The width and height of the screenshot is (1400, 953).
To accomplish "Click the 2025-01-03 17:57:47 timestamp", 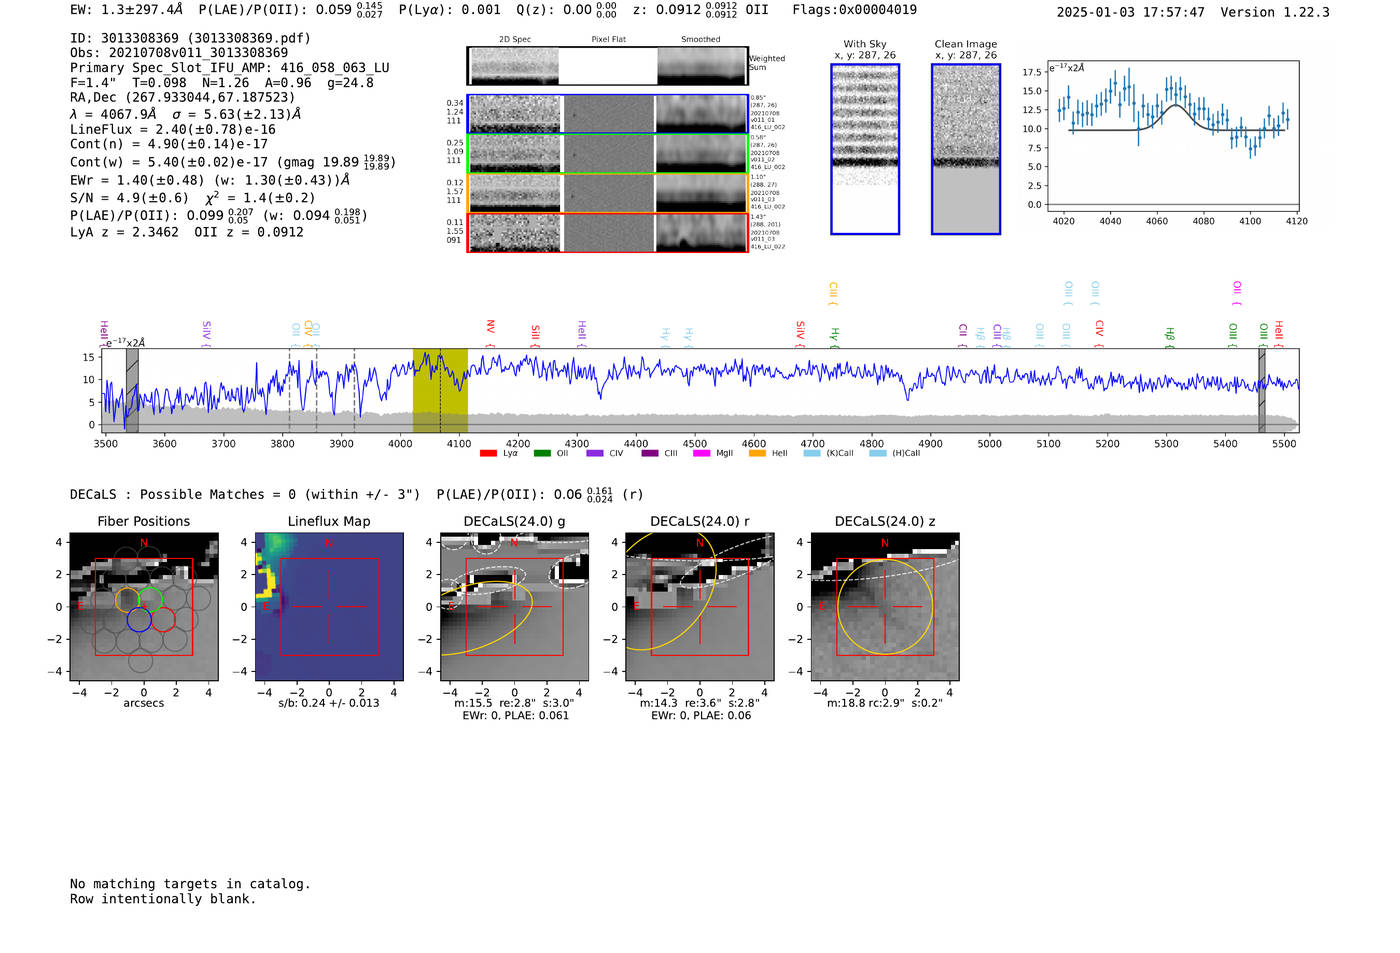I will [x=1130, y=12].
